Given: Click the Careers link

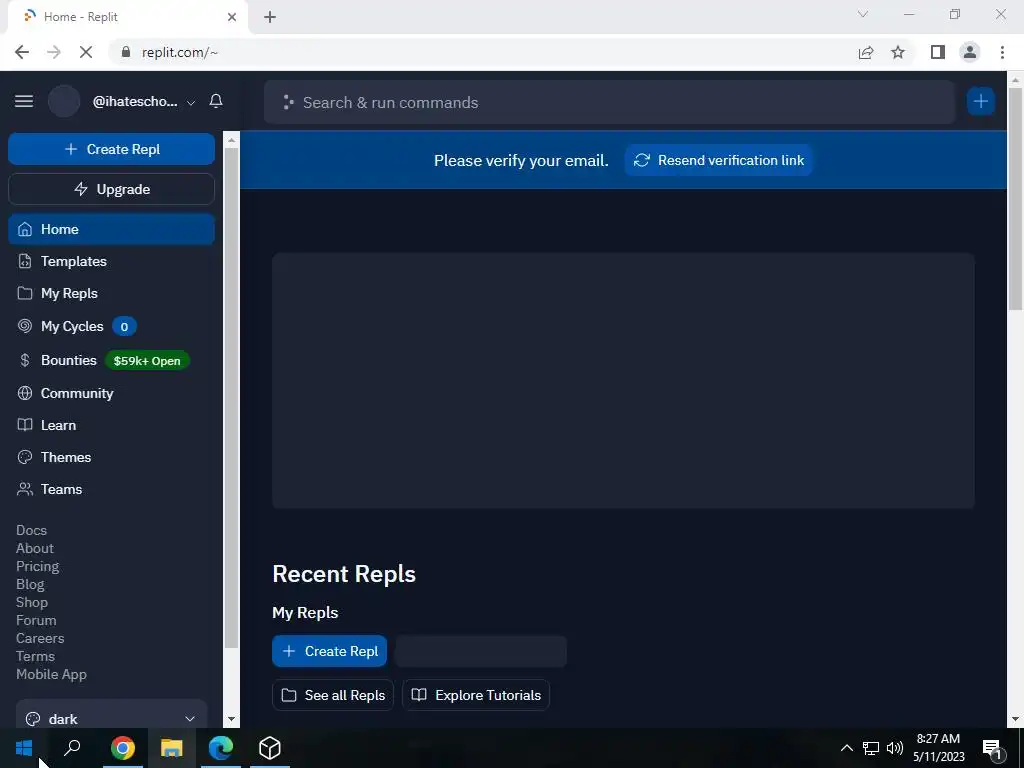Looking at the screenshot, I should 40,638.
